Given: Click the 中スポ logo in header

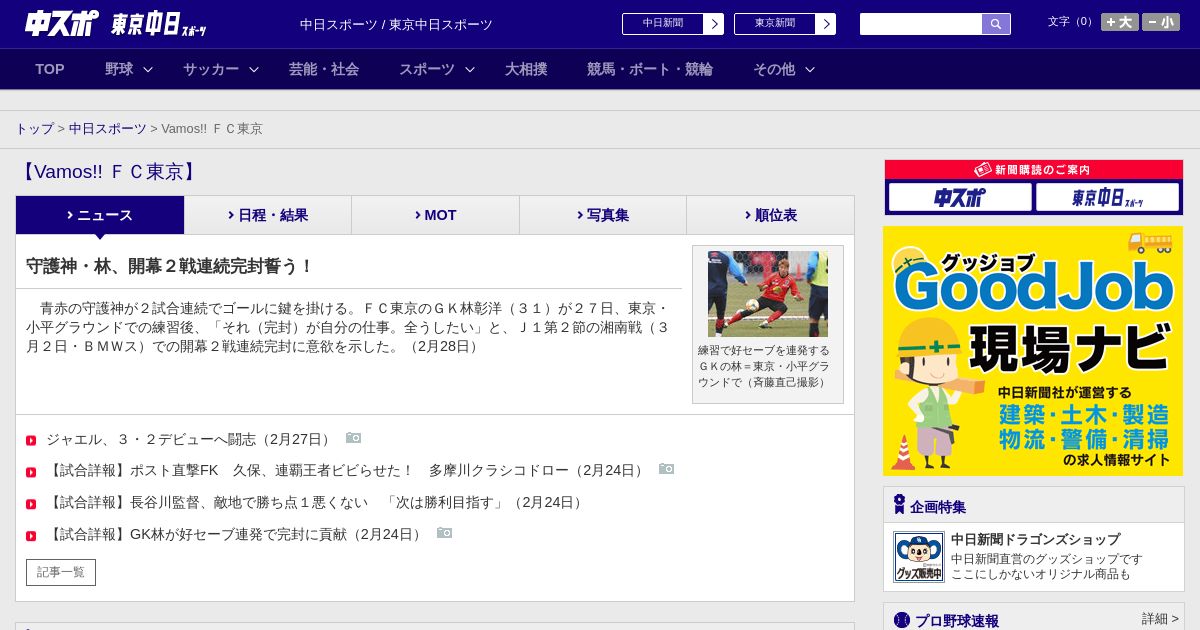Looking at the screenshot, I should click(61, 23).
